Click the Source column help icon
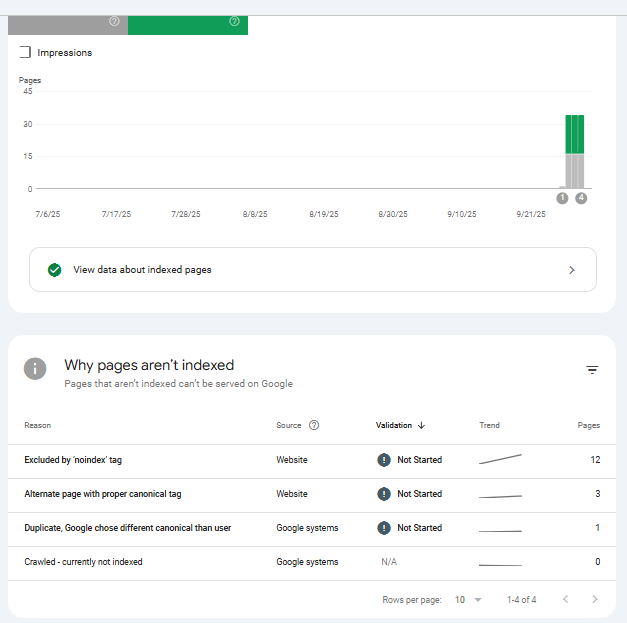 click(314, 425)
